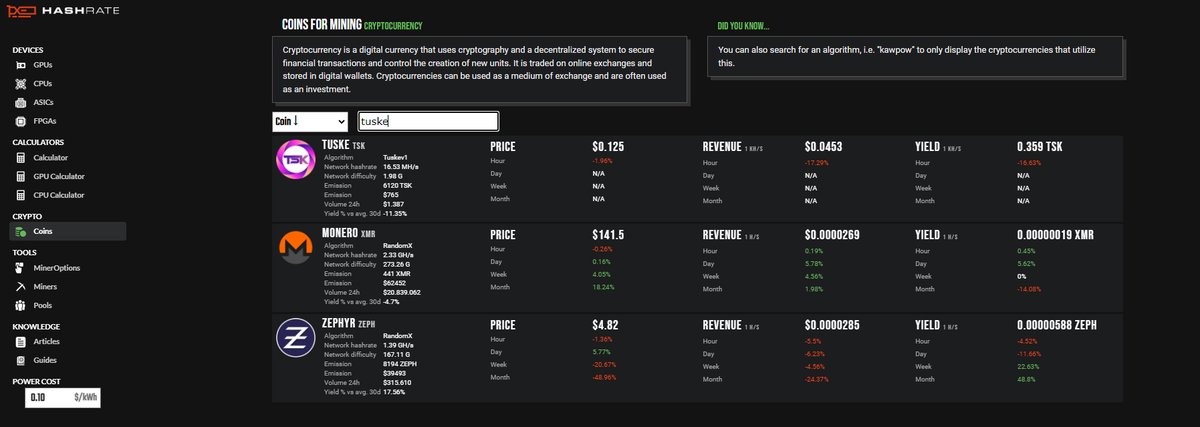Click Tuske yield 0.359 TSK

tap(1041, 146)
